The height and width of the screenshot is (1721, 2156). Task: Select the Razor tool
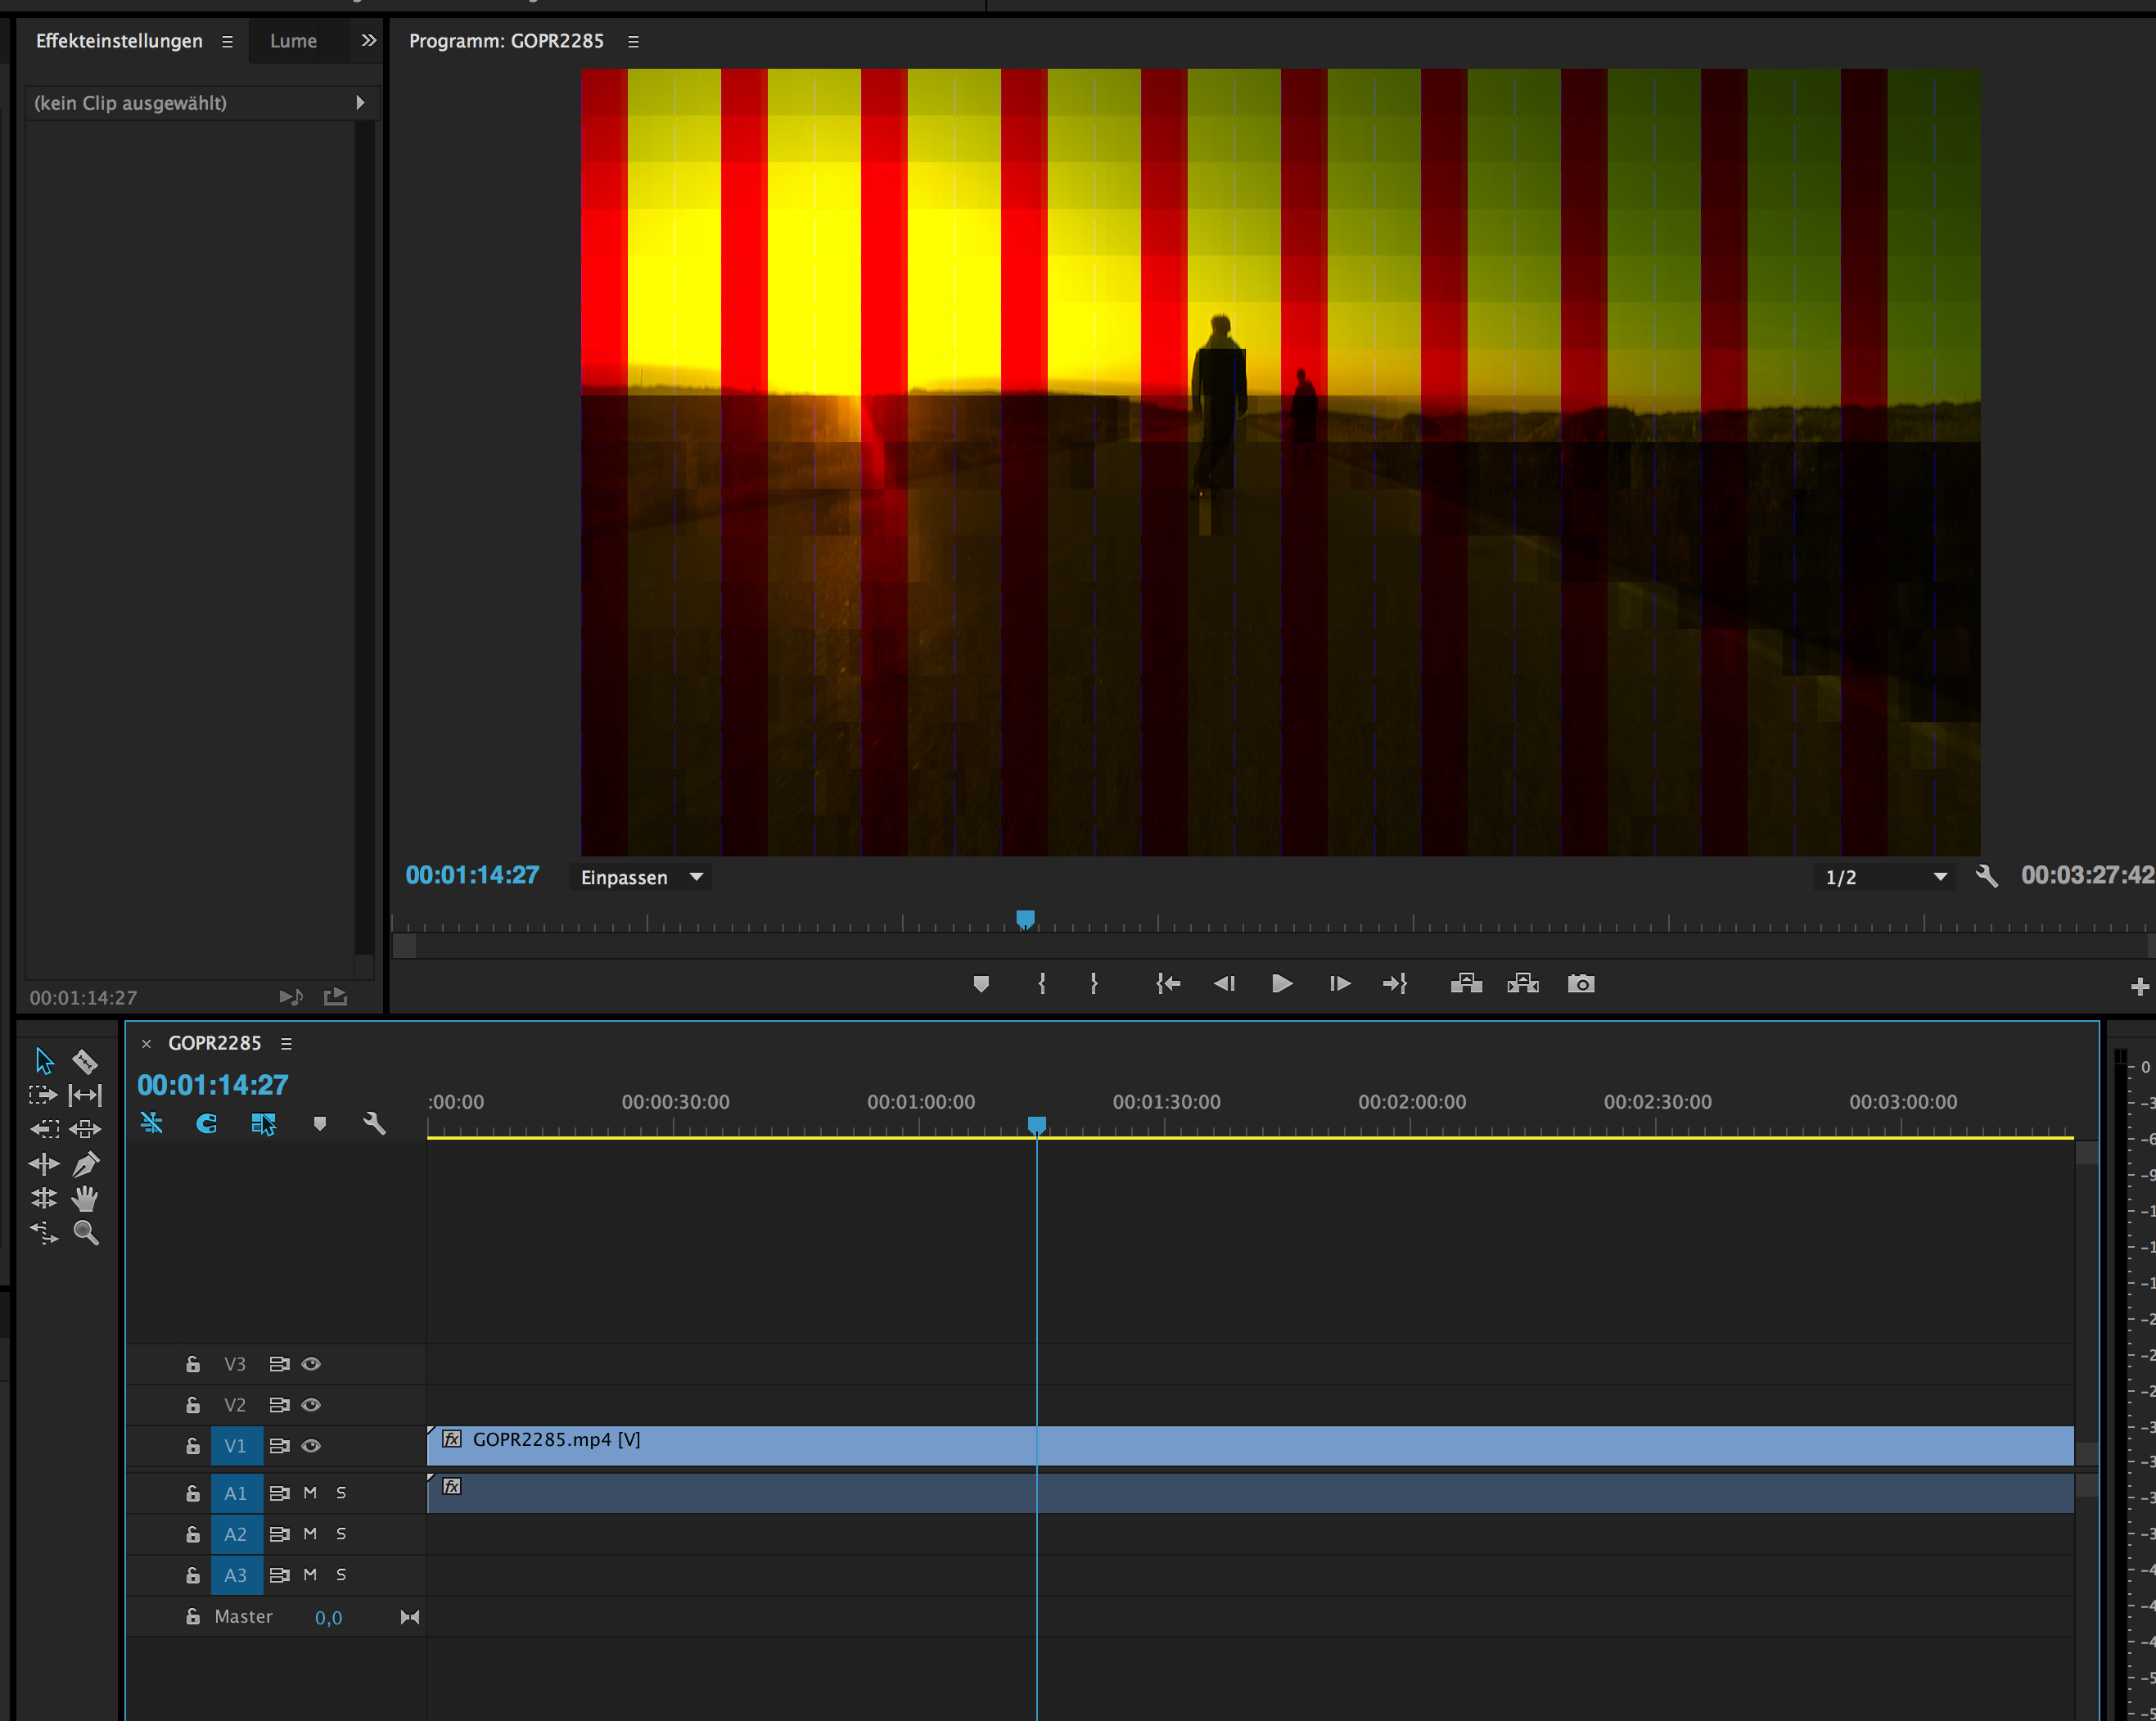[85, 1060]
